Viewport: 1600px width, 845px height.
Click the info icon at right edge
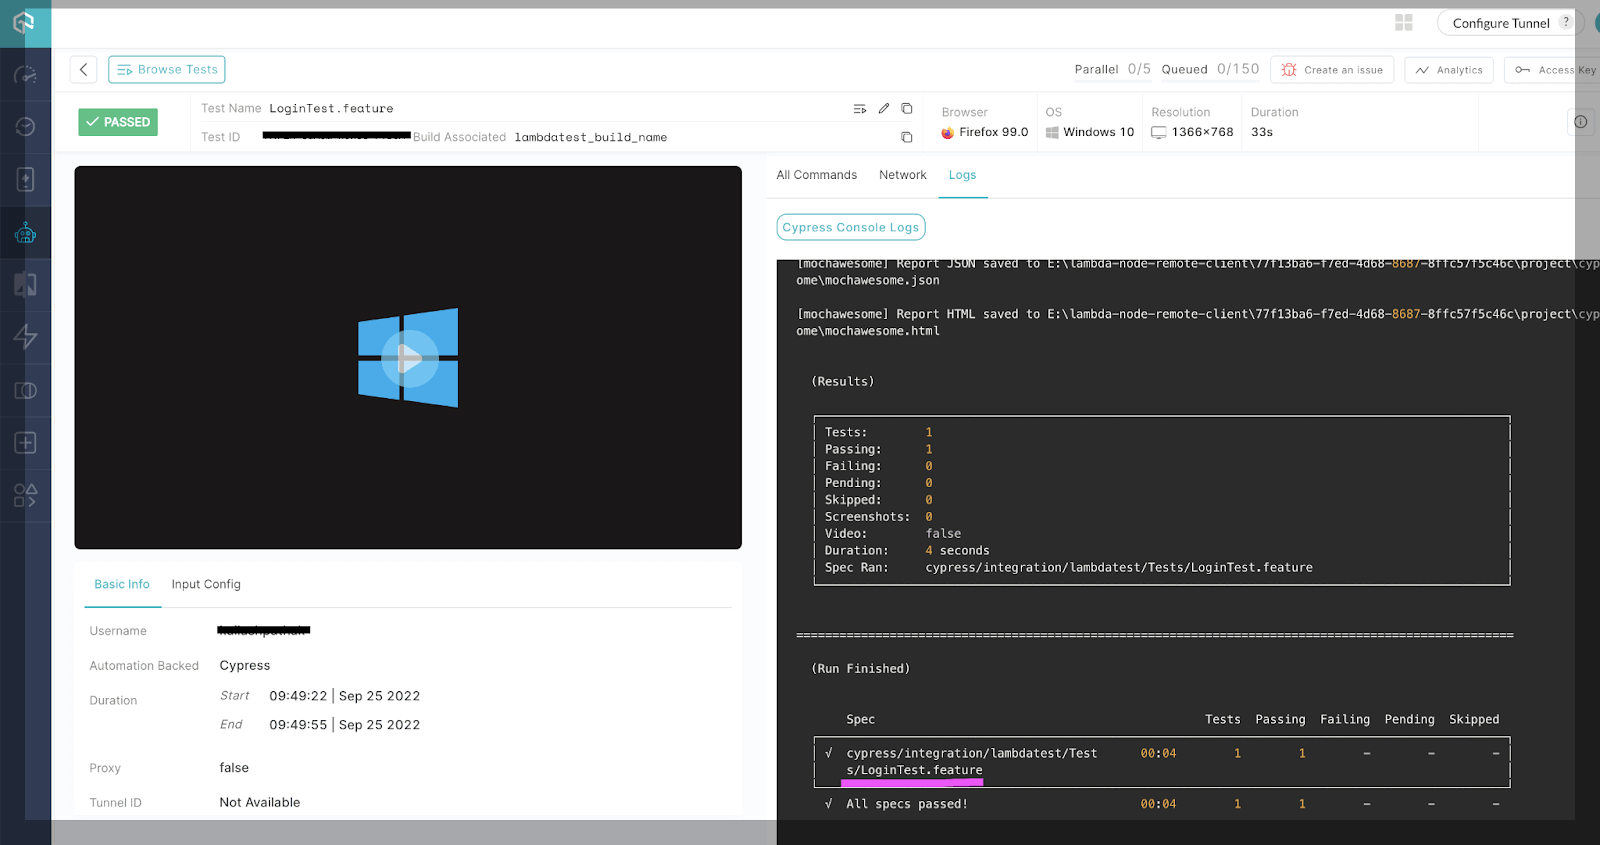[x=1581, y=122]
